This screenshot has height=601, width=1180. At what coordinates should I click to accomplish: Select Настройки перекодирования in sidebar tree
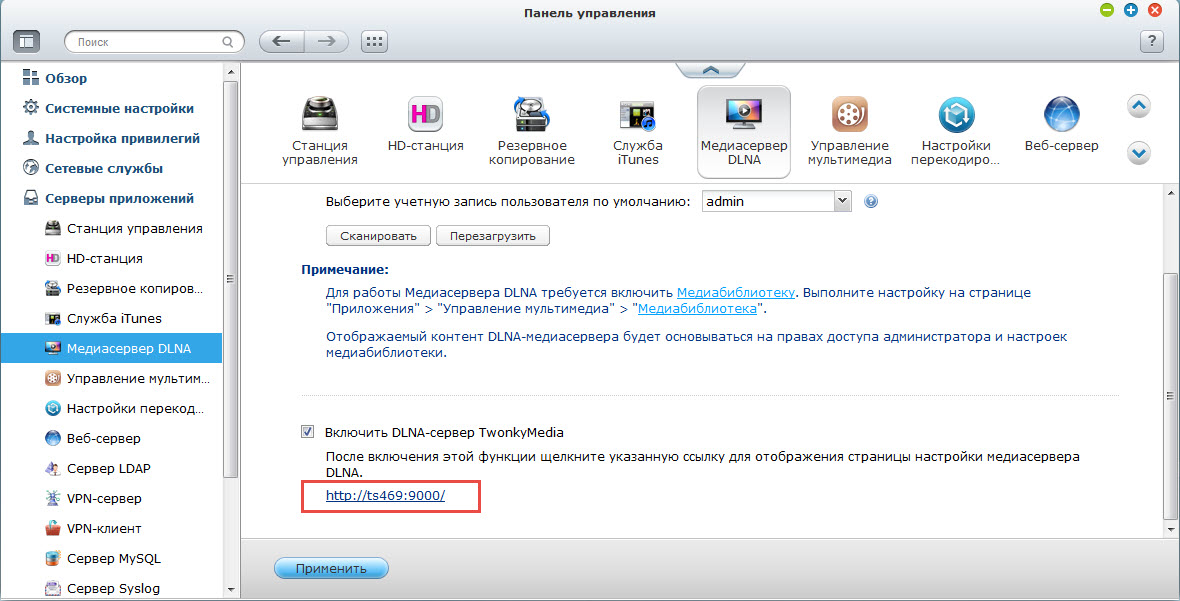pyautogui.click(x=111, y=408)
